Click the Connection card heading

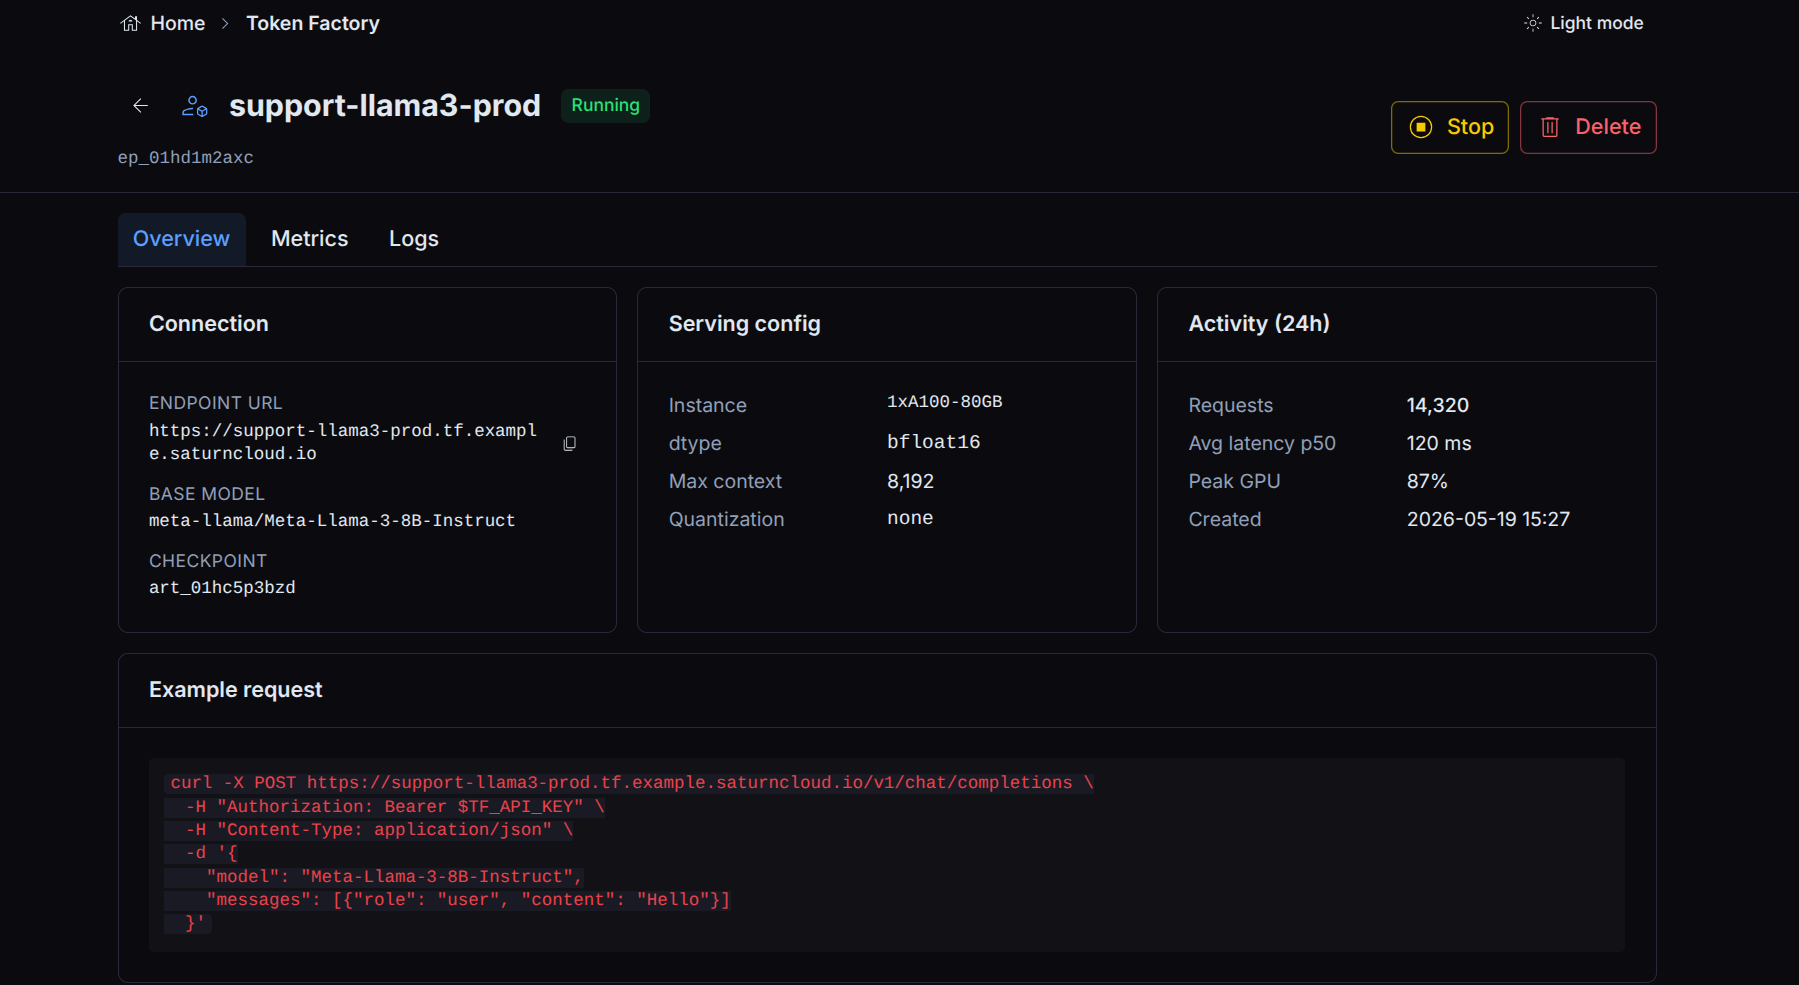(x=208, y=324)
